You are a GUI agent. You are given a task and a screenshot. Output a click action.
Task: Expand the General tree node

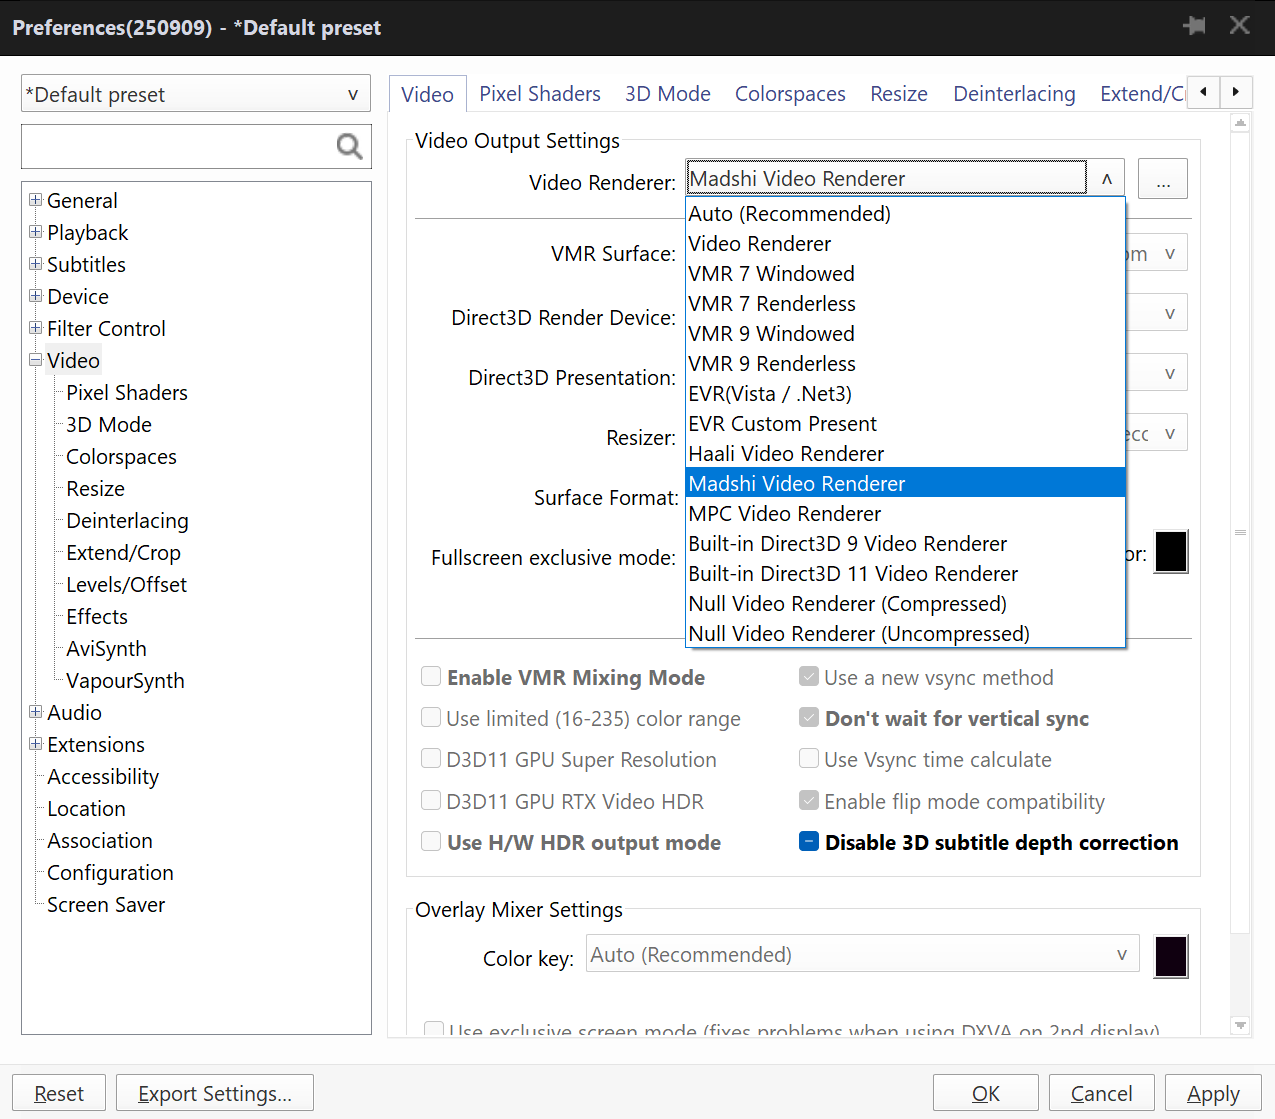point(36,200)
